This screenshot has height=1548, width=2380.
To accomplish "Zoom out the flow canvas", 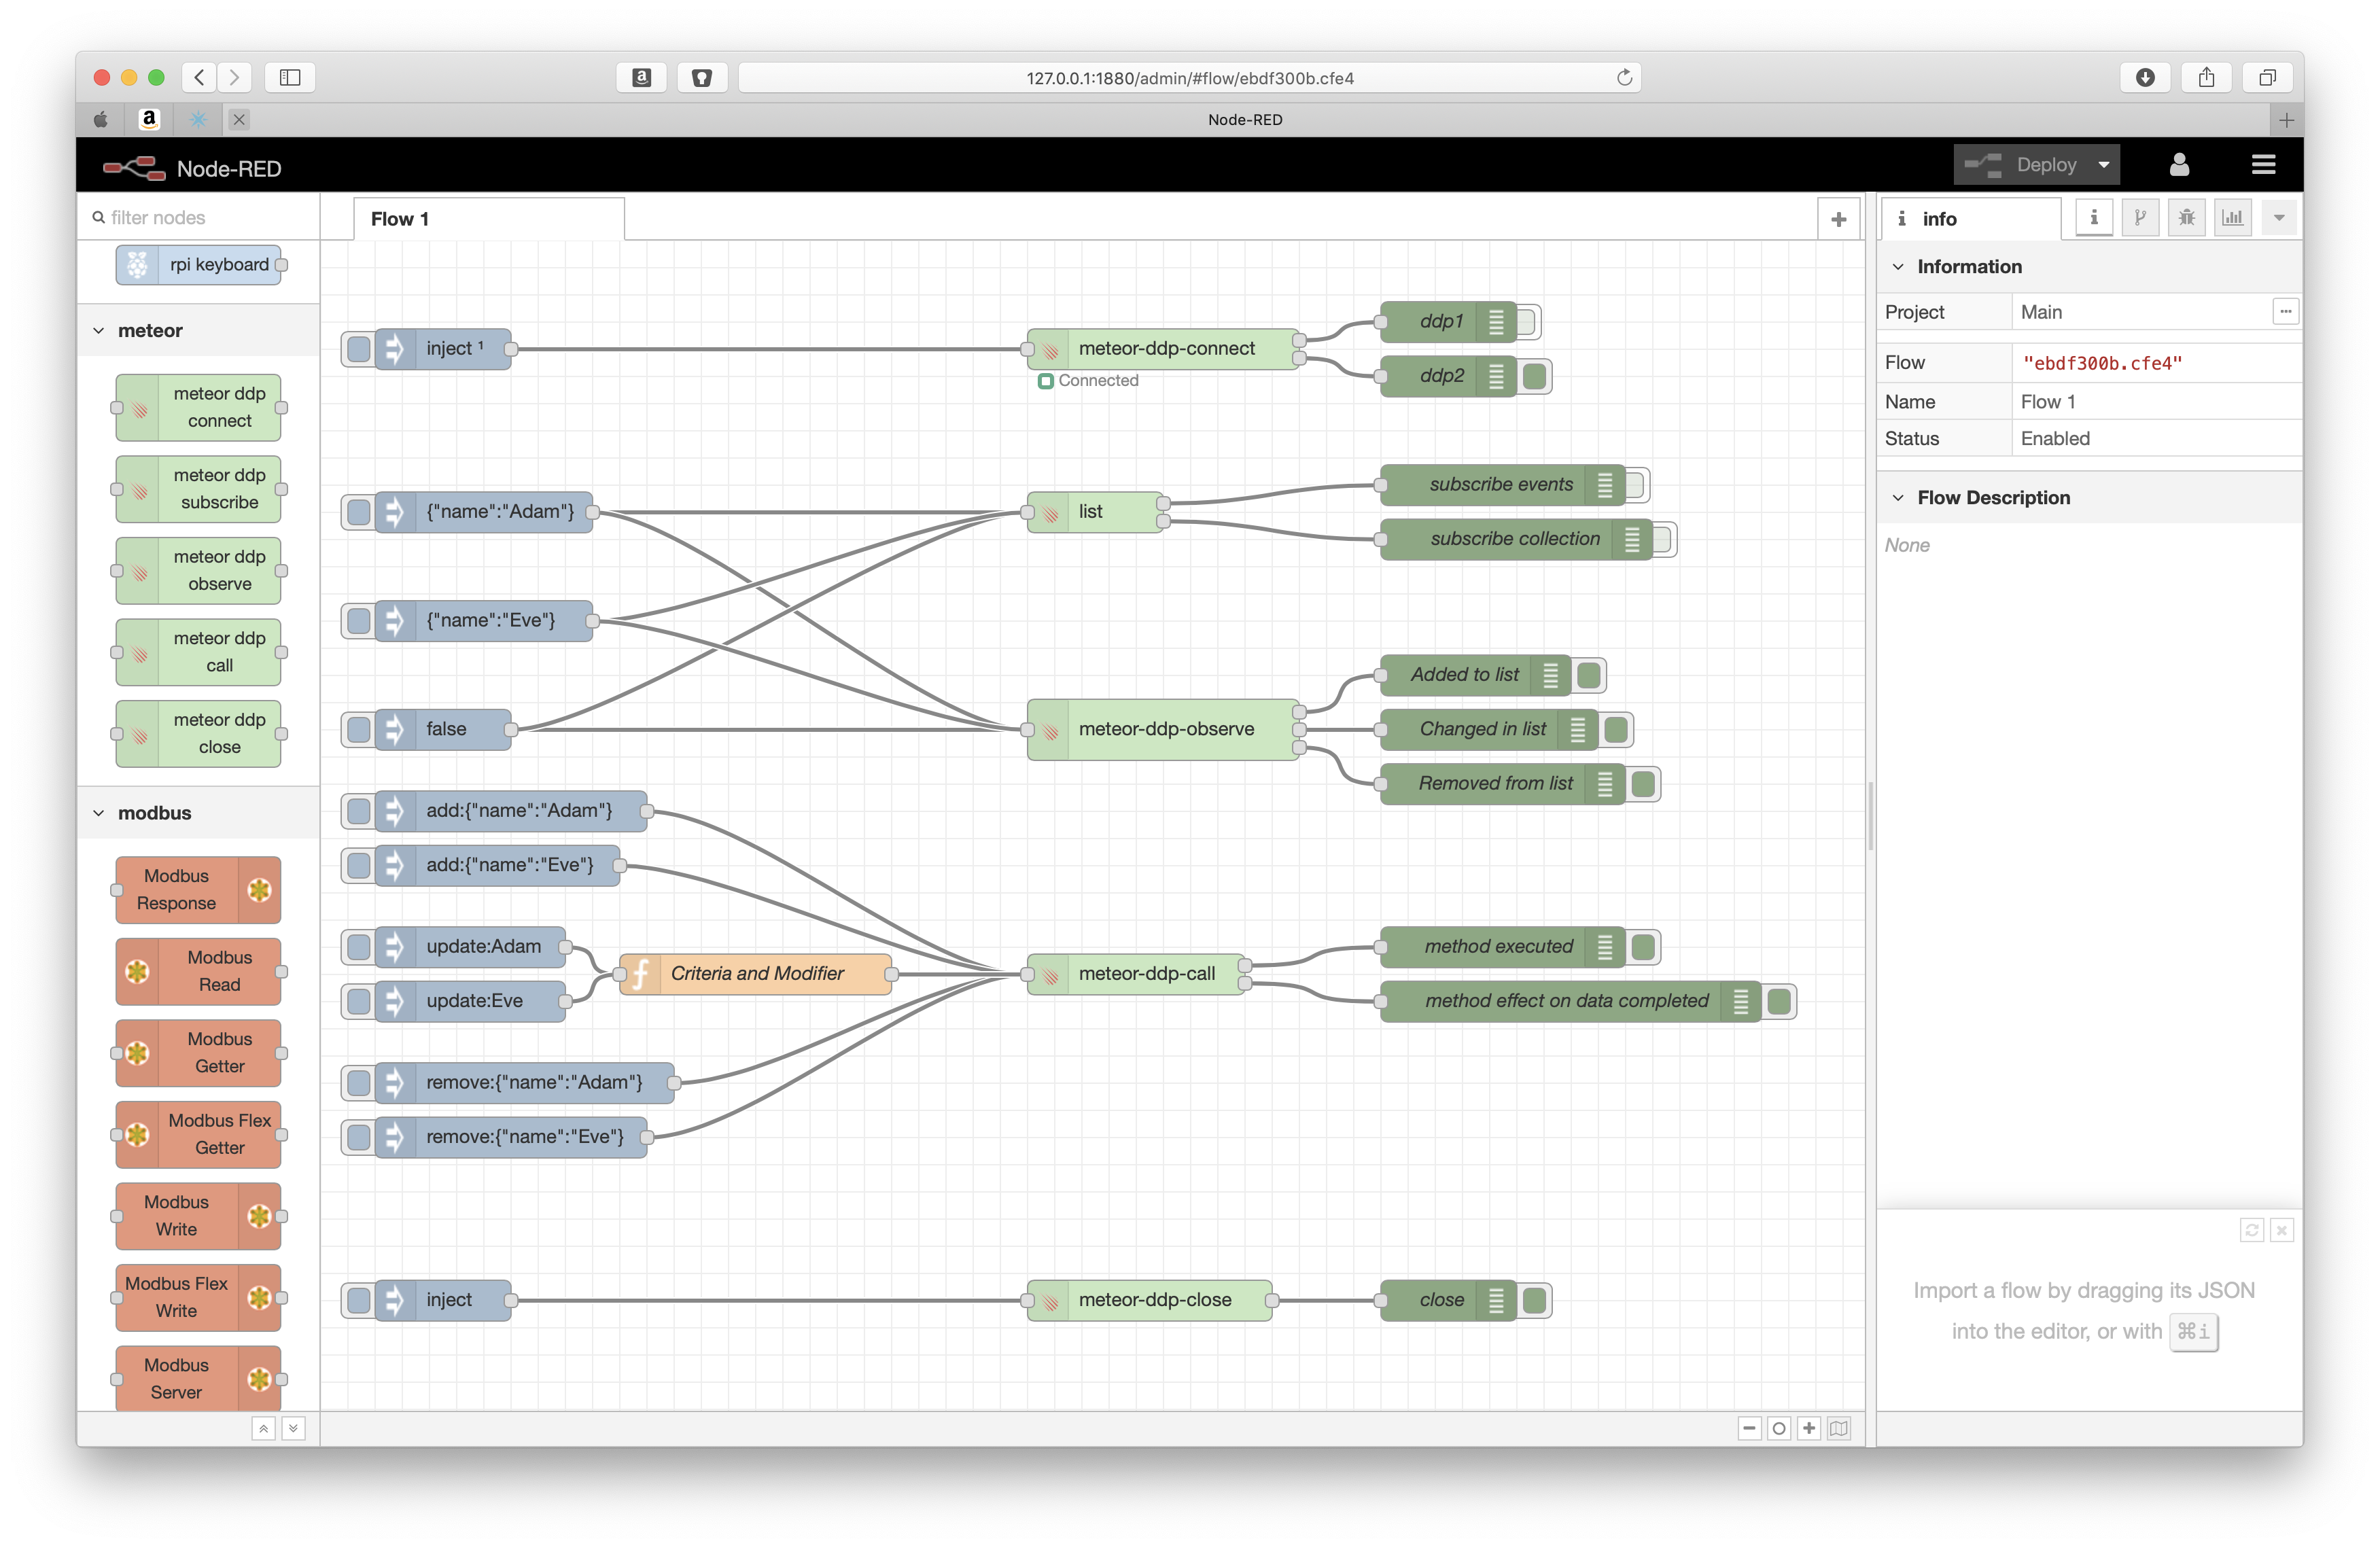I will pos(1749,1428).
